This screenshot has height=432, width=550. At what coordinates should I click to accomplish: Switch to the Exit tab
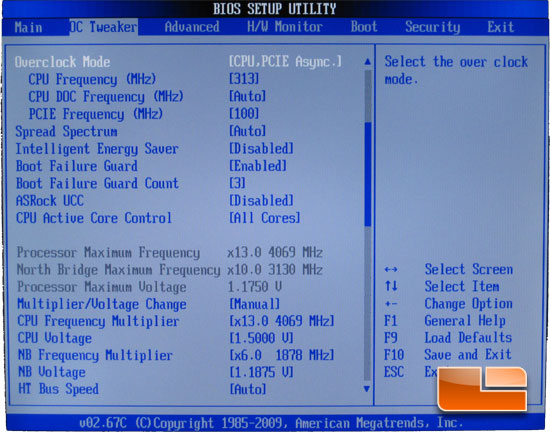[x=501, y=27]
